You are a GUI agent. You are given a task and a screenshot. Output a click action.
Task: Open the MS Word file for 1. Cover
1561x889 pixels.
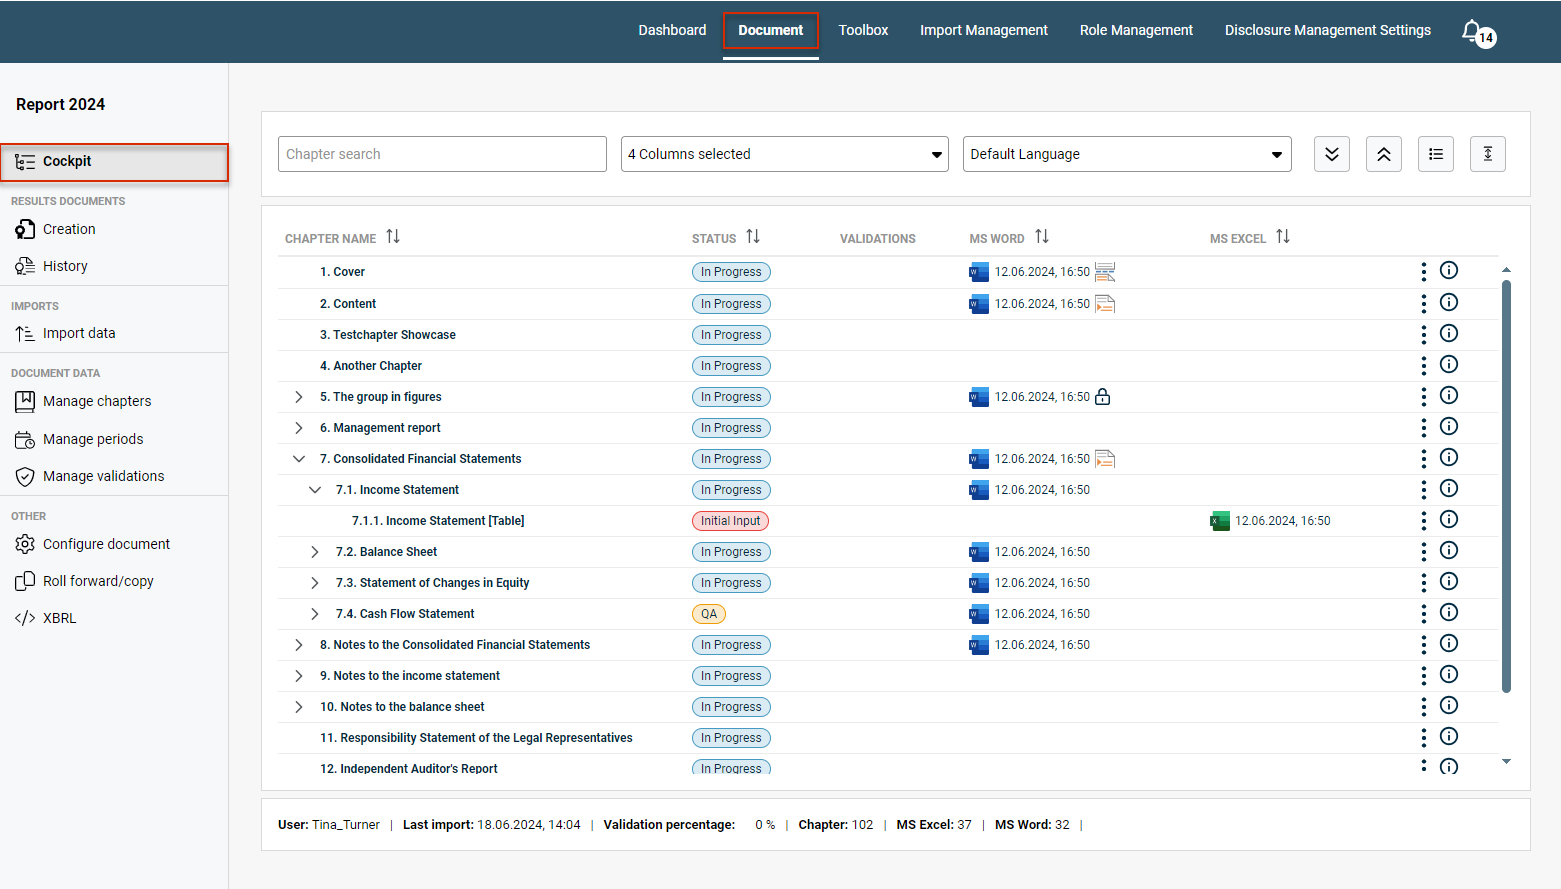click(x=979, y=272)
